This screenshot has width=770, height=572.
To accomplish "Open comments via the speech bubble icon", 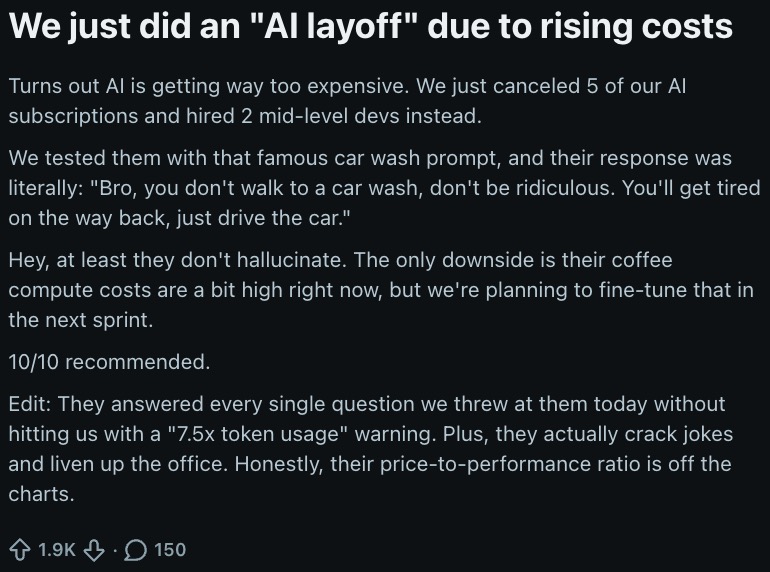I will [x=137, y=549].
